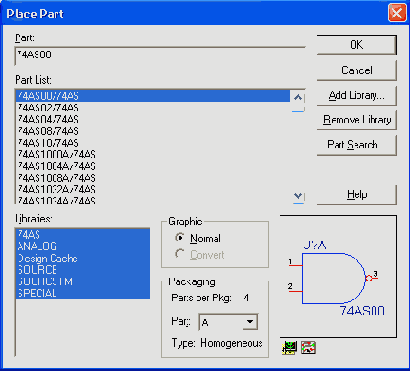
Task: Click OK to confirm the part
Action: coord(356,45)
